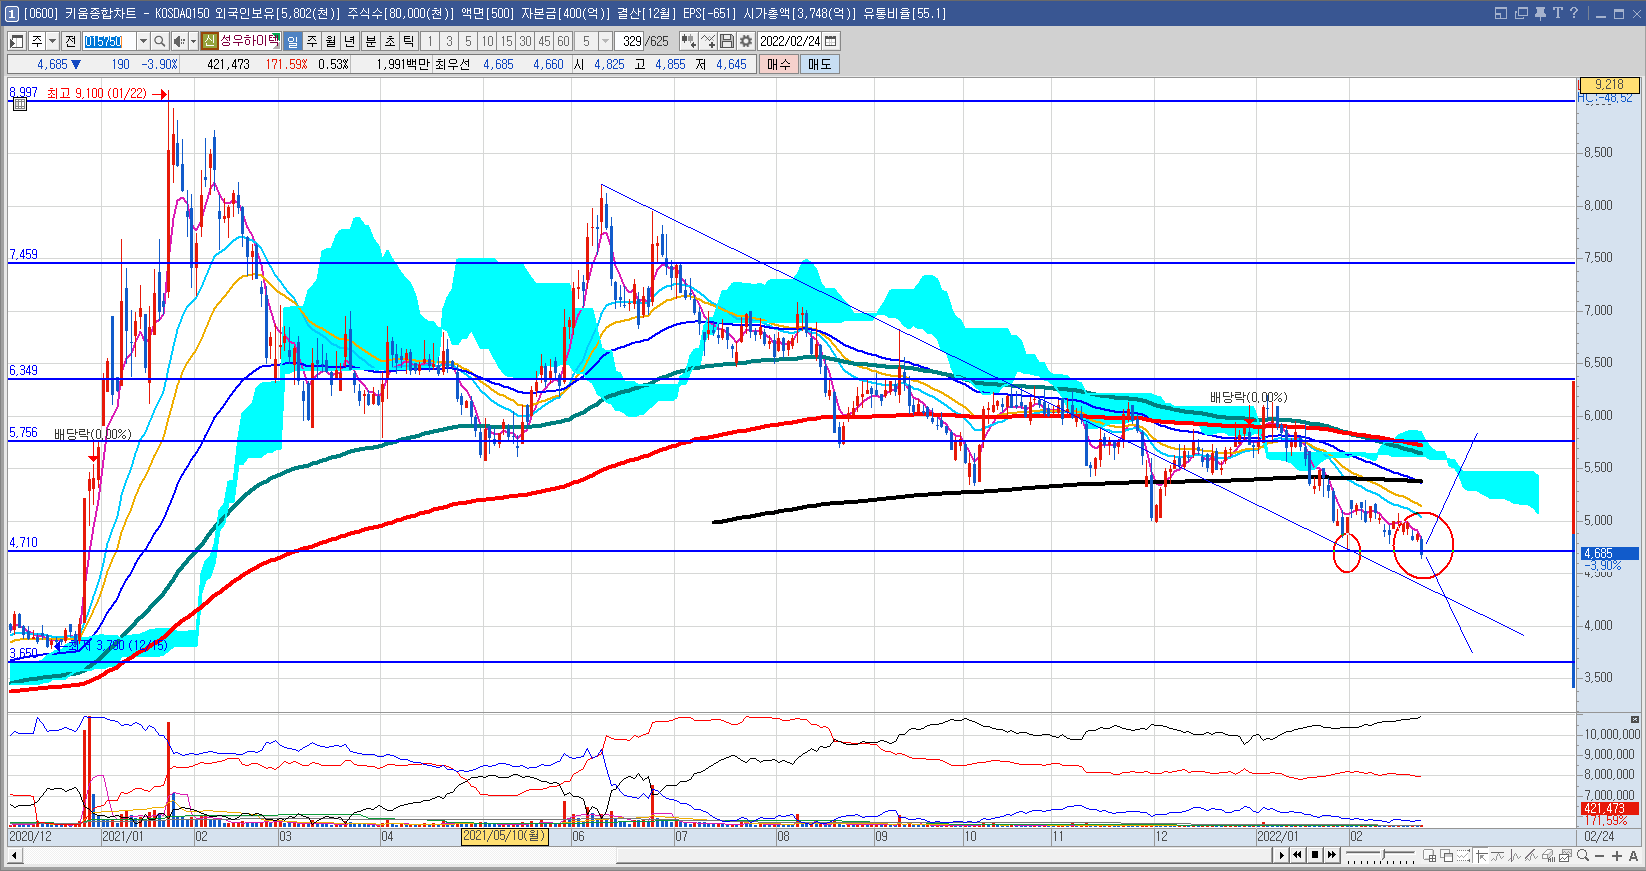The width and height of the screenshot is (1646, 871).
Task: Click the chart layout icon at toolbar start
Action: pos(17,41)
